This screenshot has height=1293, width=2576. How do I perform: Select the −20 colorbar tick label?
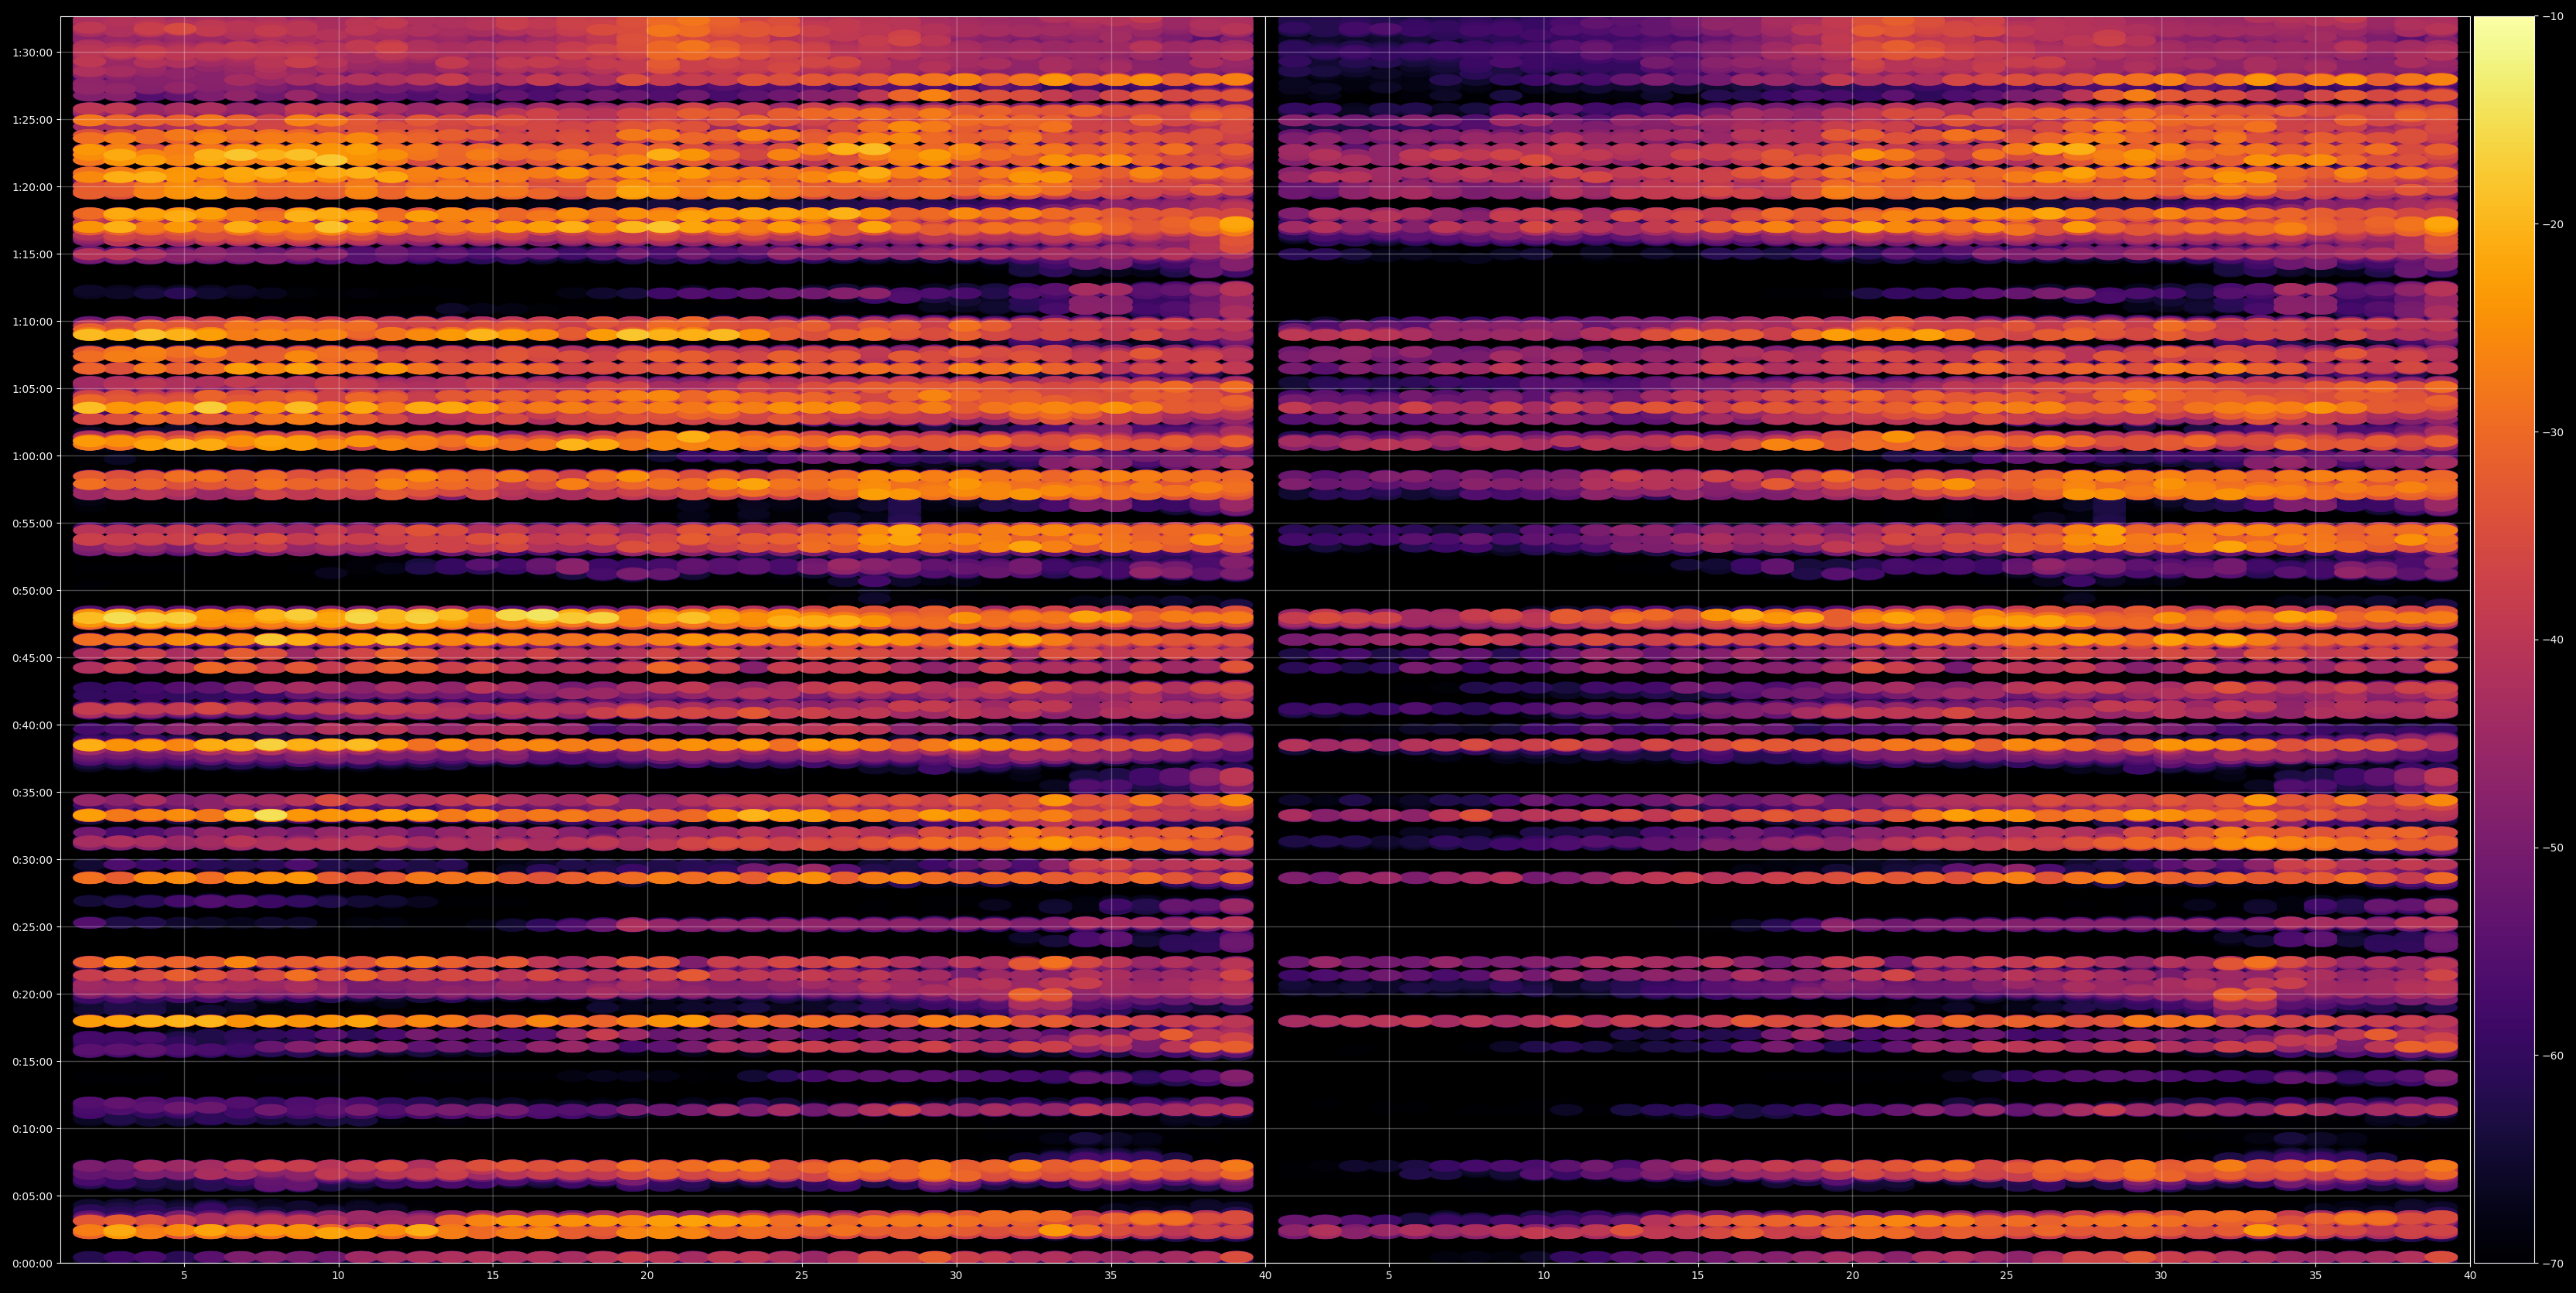tap(2553, 224)
